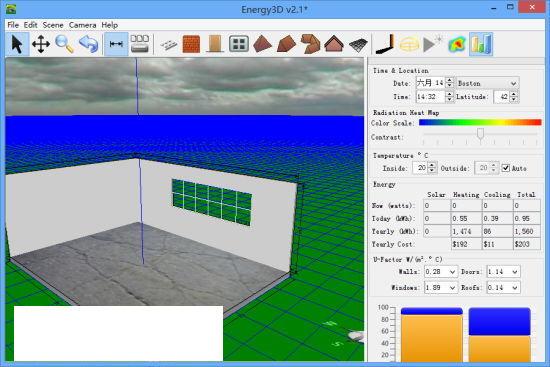Viewport: 550px width, 367px height.
Task: Open the Camera menu
Action: tap(82, 25)
